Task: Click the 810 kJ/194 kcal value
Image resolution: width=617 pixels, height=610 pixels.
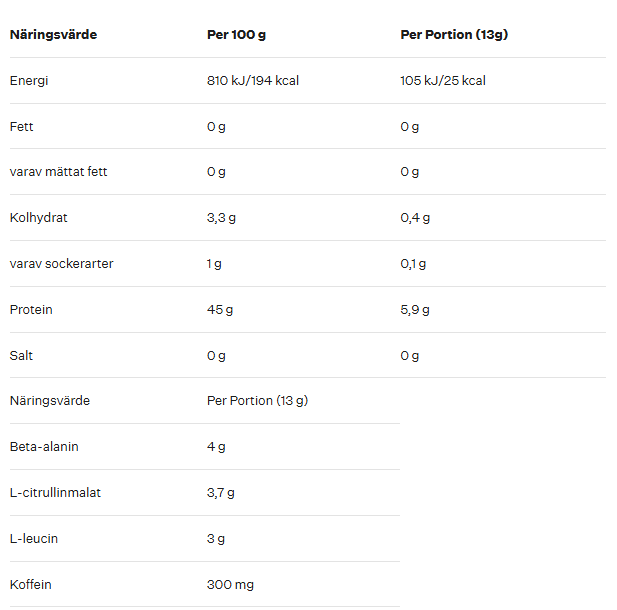Action: click(253, 81)
